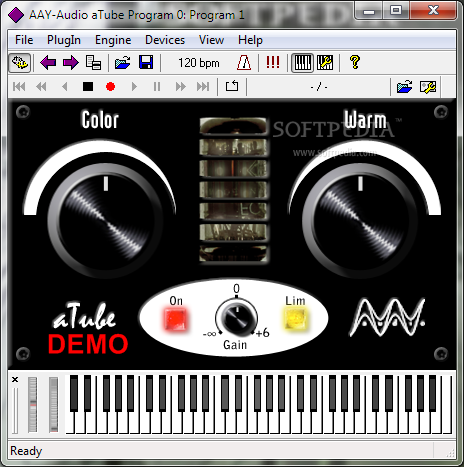Save bank with the blue floppy disk icon
This screenshot has width=464, height=467.
click(146, 63)
